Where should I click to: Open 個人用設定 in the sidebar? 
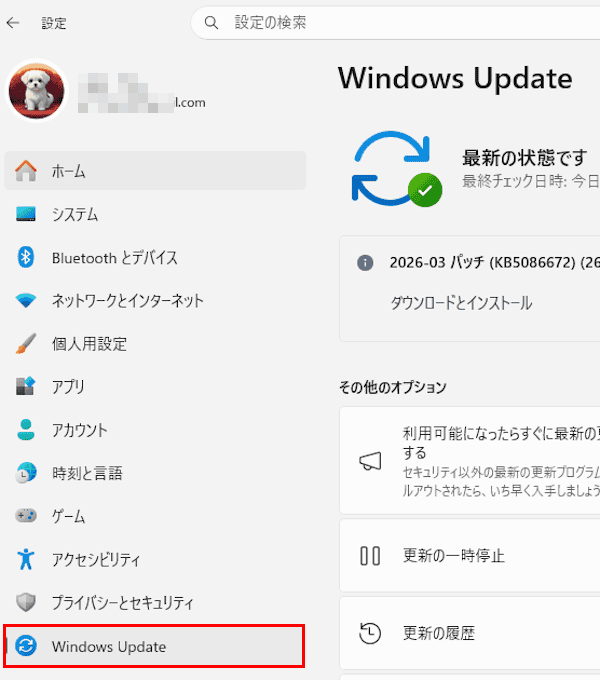(155, 343)
